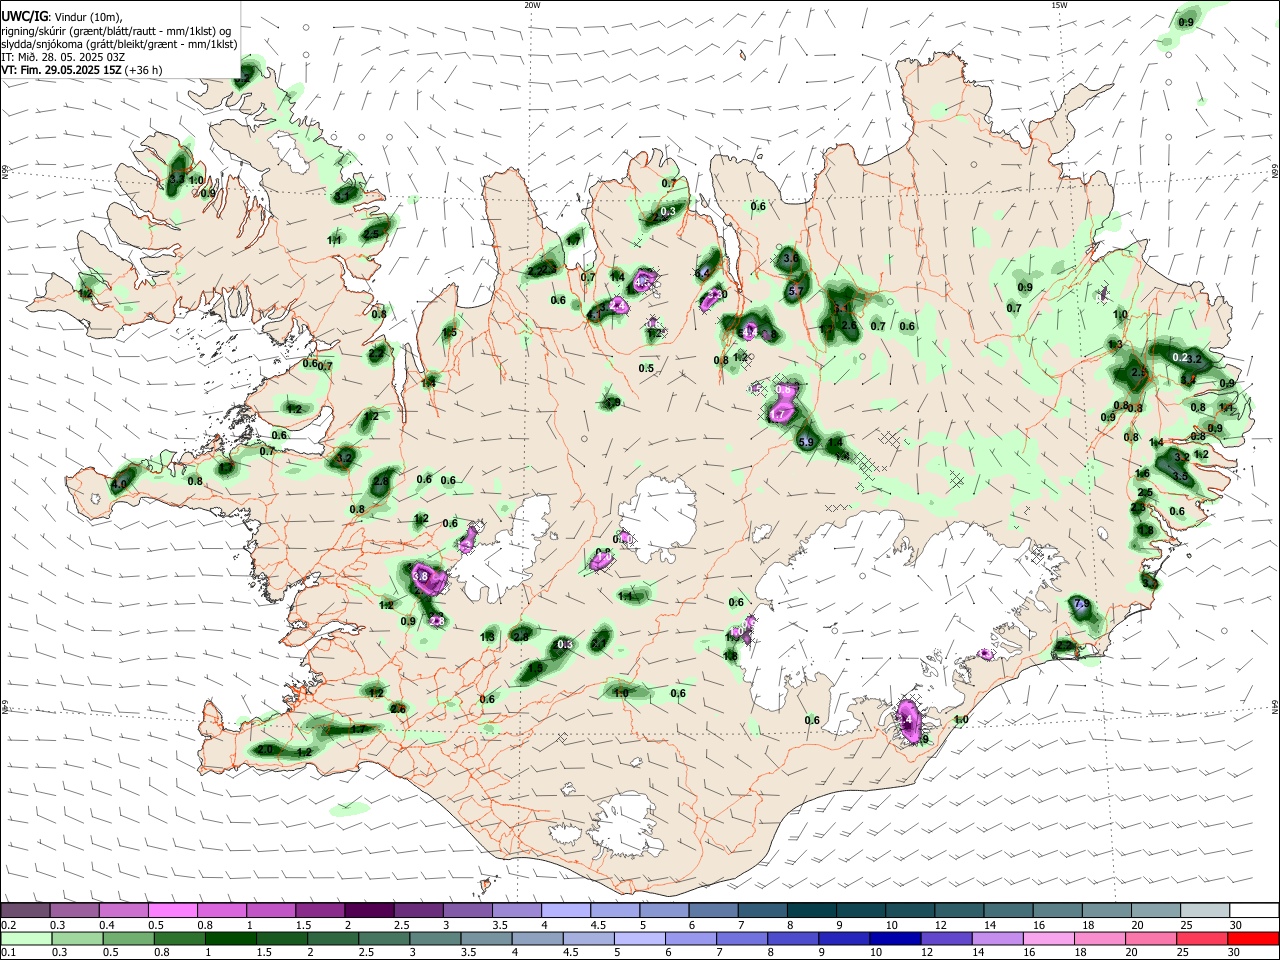Image resolution: width=1280 pixels, height=960 pixels.
Task: Select the deep blue 10–12 swatch, lower legend row
Action: tap(895, 938)
